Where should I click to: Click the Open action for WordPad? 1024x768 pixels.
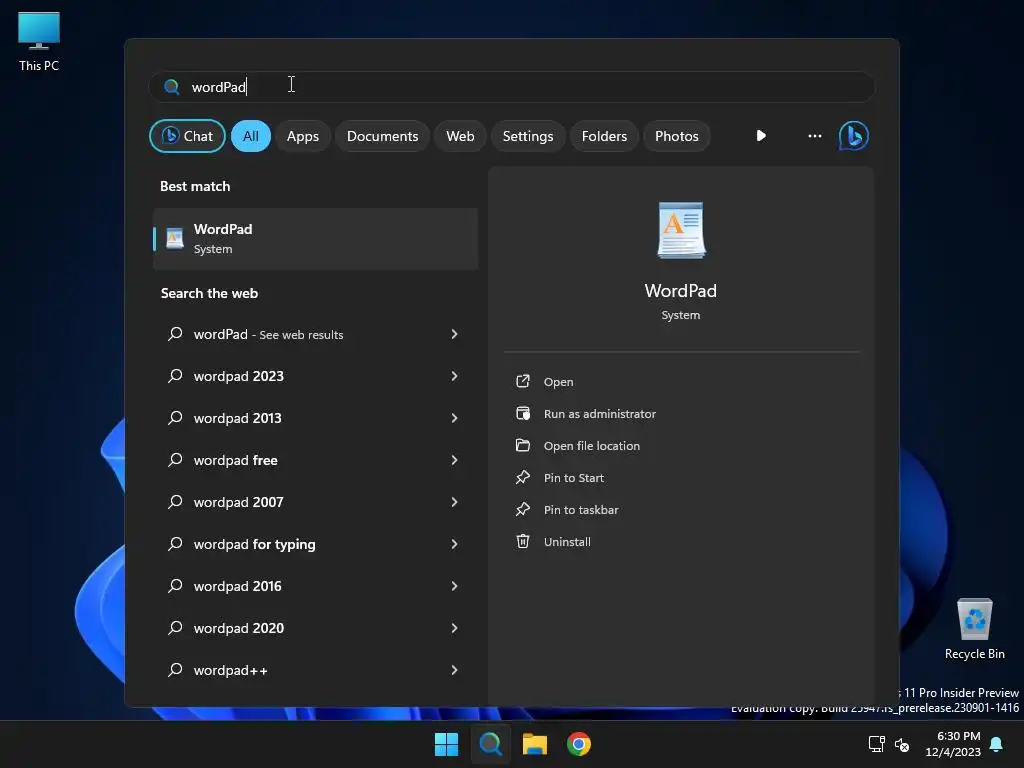coord(558,382)
